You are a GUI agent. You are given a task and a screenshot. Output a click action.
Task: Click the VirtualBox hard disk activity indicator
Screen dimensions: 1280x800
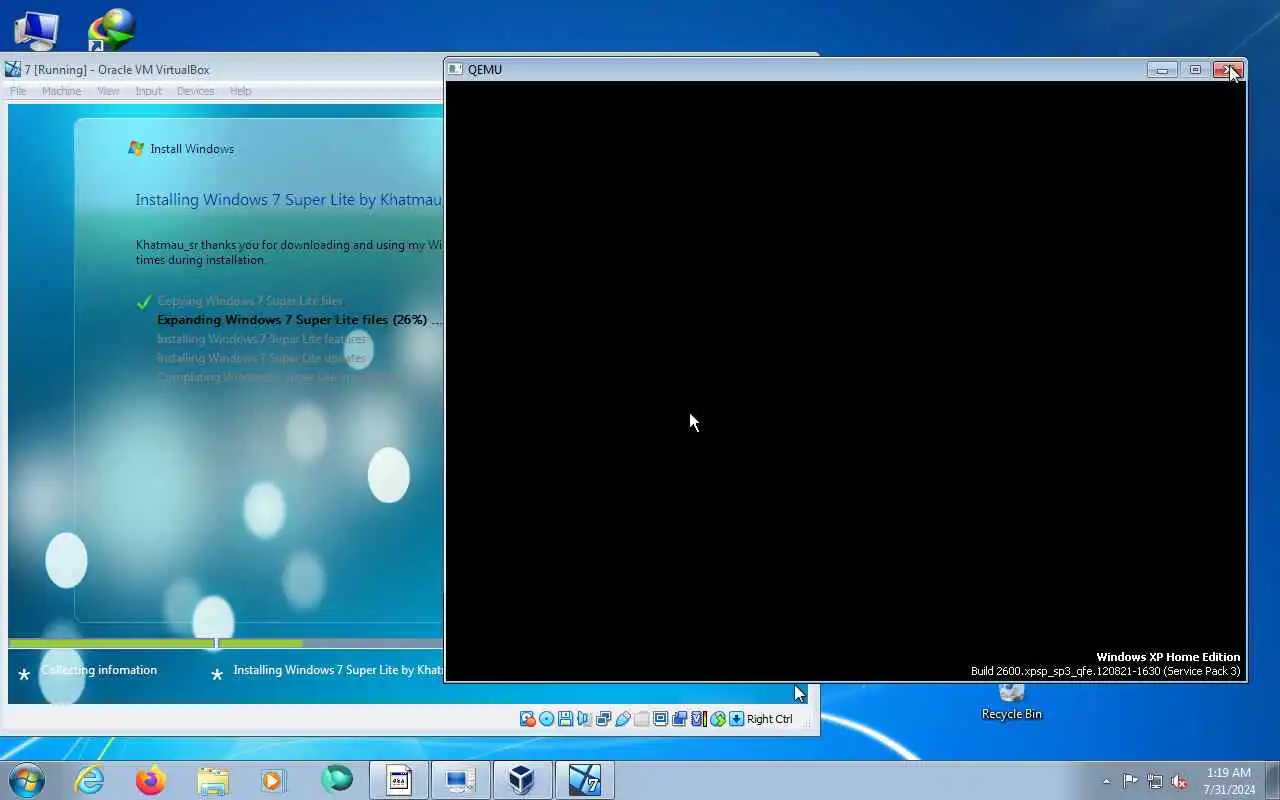point(528,719)
